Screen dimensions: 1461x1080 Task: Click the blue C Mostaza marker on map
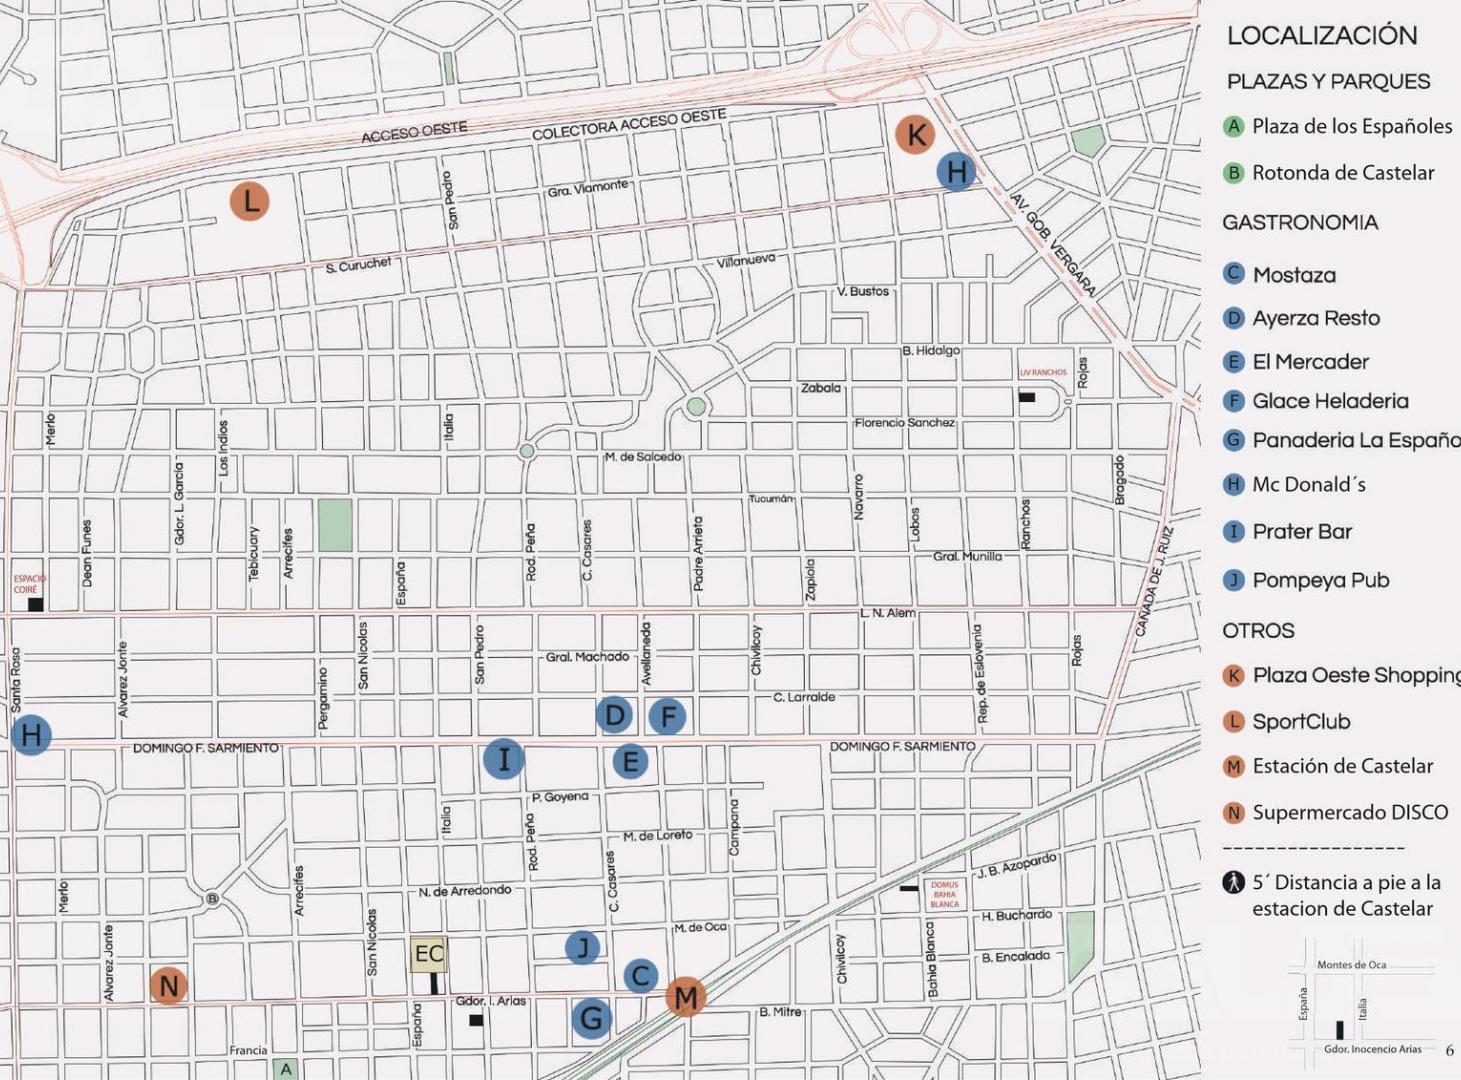pyautogui.click(x=641, y=976)
